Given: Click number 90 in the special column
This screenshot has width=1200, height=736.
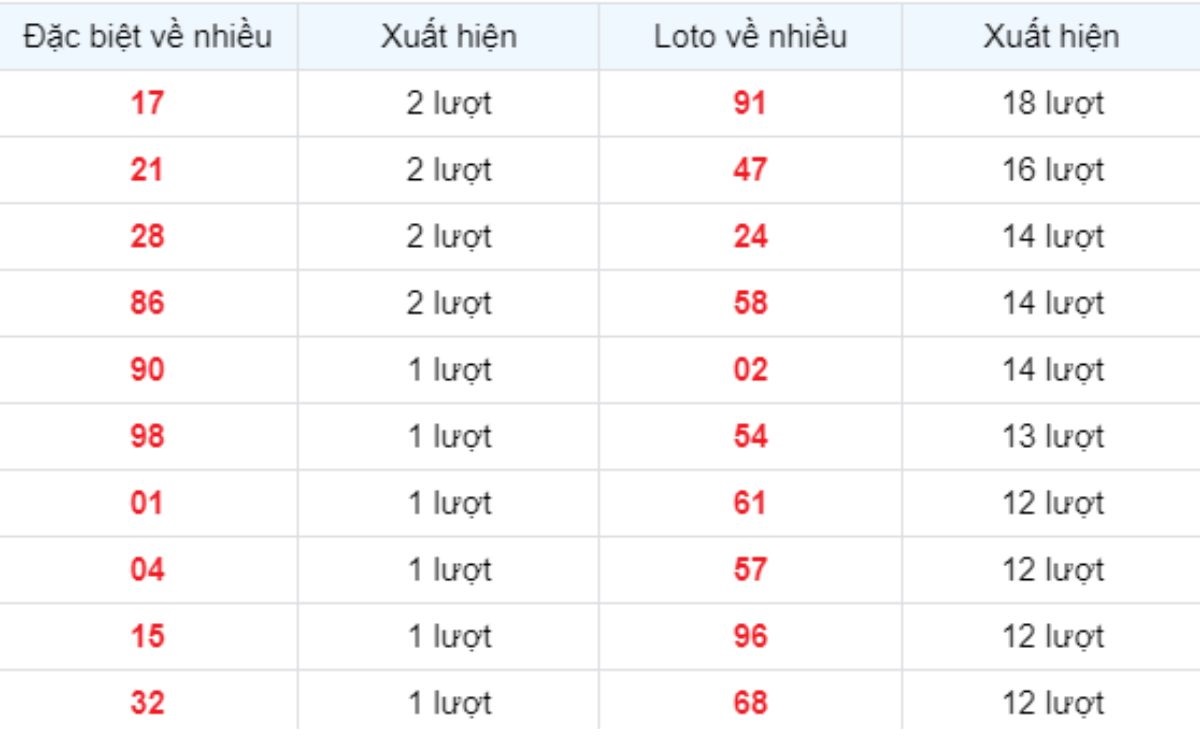Looking at the screenshot, I should pyautogui.click(x=147, y=370).
